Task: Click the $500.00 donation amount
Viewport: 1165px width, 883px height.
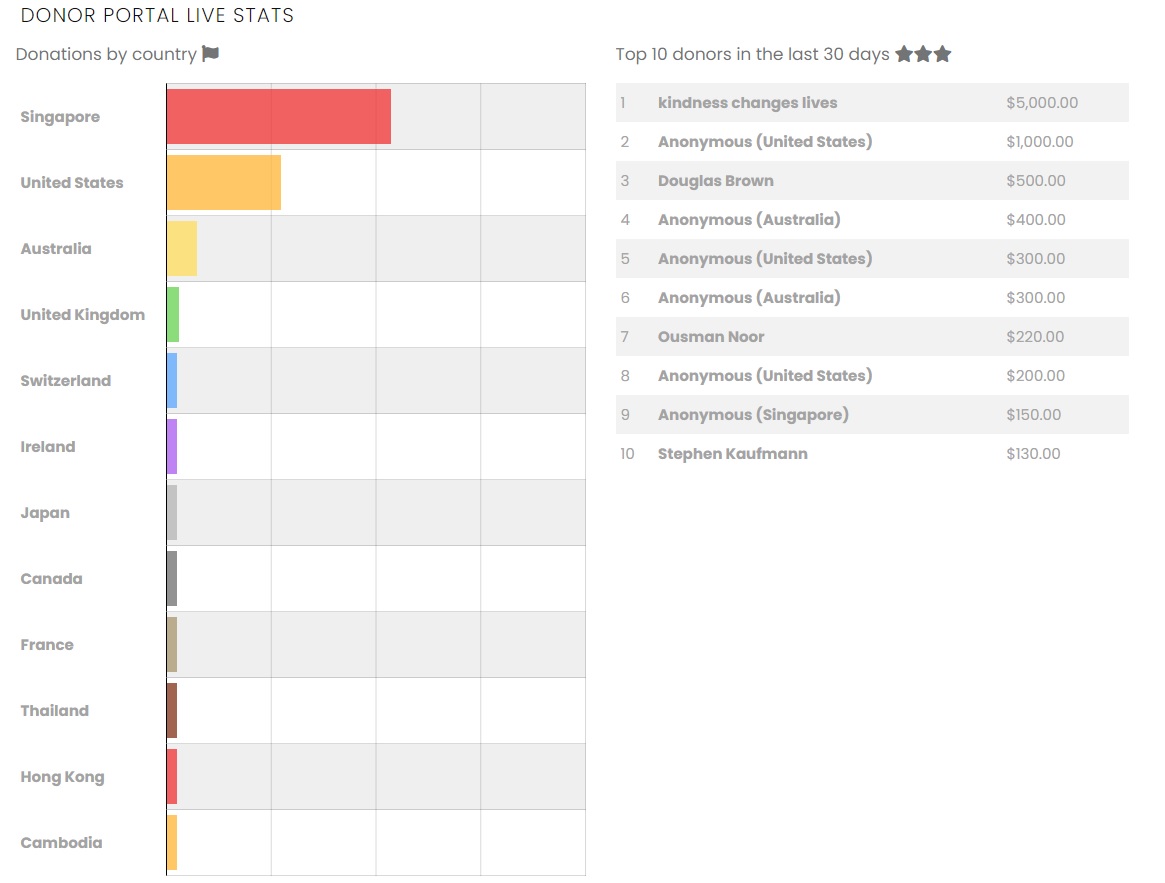Action: (x=1036, y=181)
